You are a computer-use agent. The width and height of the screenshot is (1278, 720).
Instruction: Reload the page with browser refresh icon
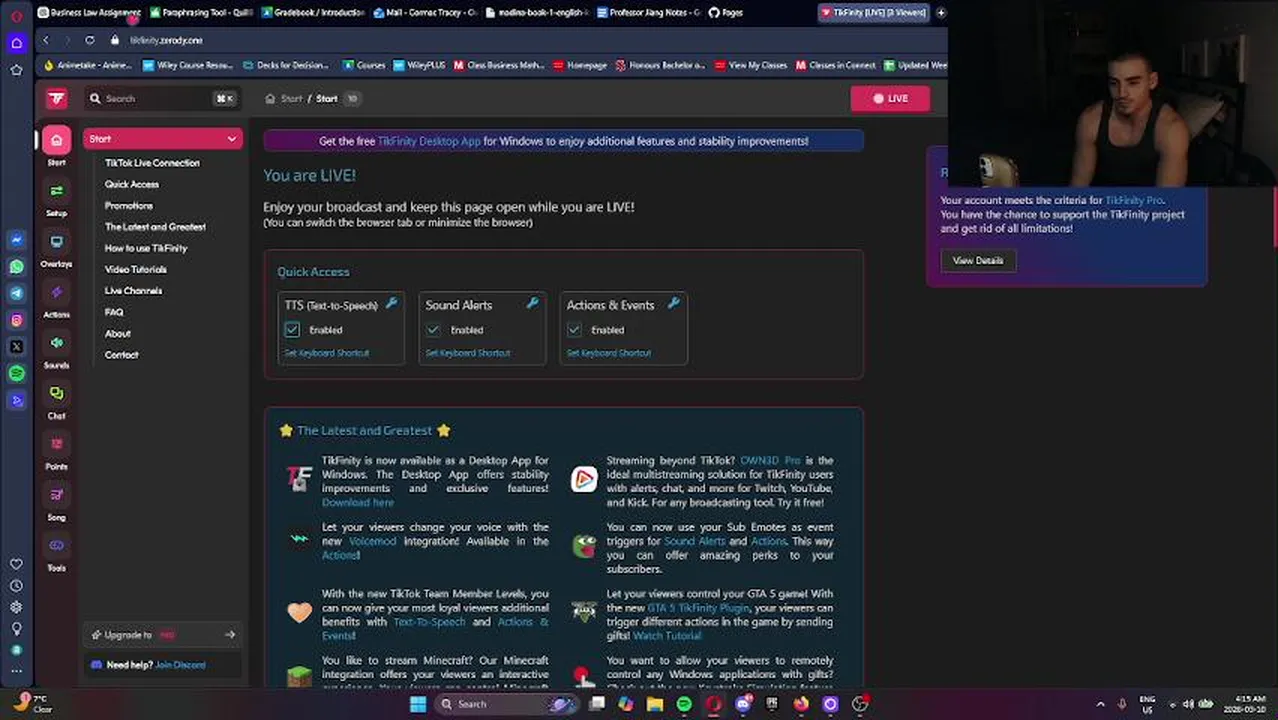click(90, 40)
